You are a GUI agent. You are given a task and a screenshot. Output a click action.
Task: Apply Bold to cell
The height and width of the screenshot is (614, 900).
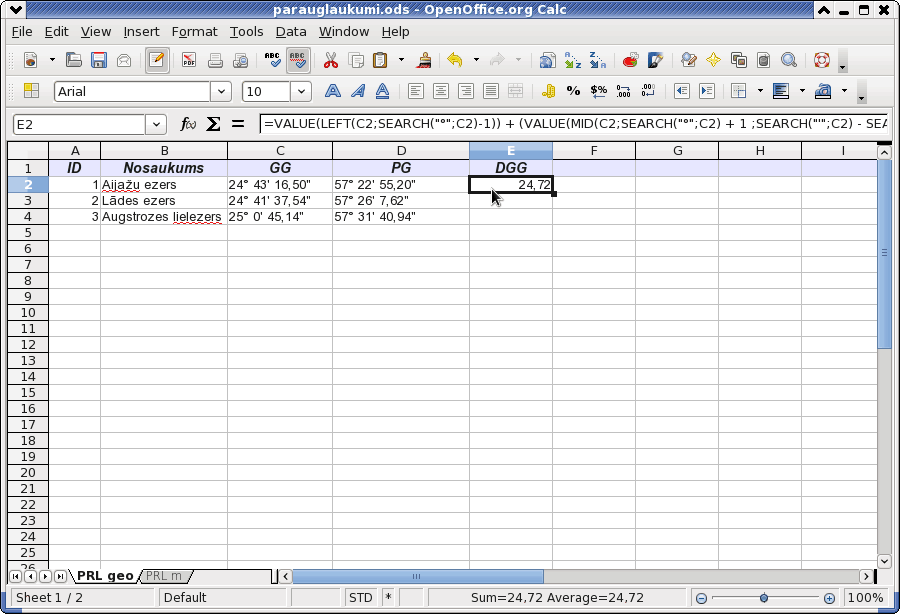332,91
